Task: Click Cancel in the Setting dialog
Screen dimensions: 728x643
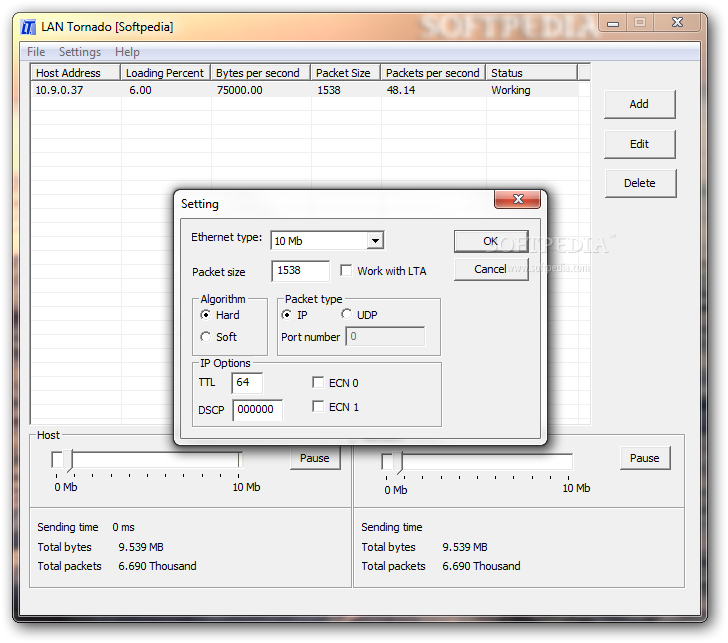Action: 491,269
